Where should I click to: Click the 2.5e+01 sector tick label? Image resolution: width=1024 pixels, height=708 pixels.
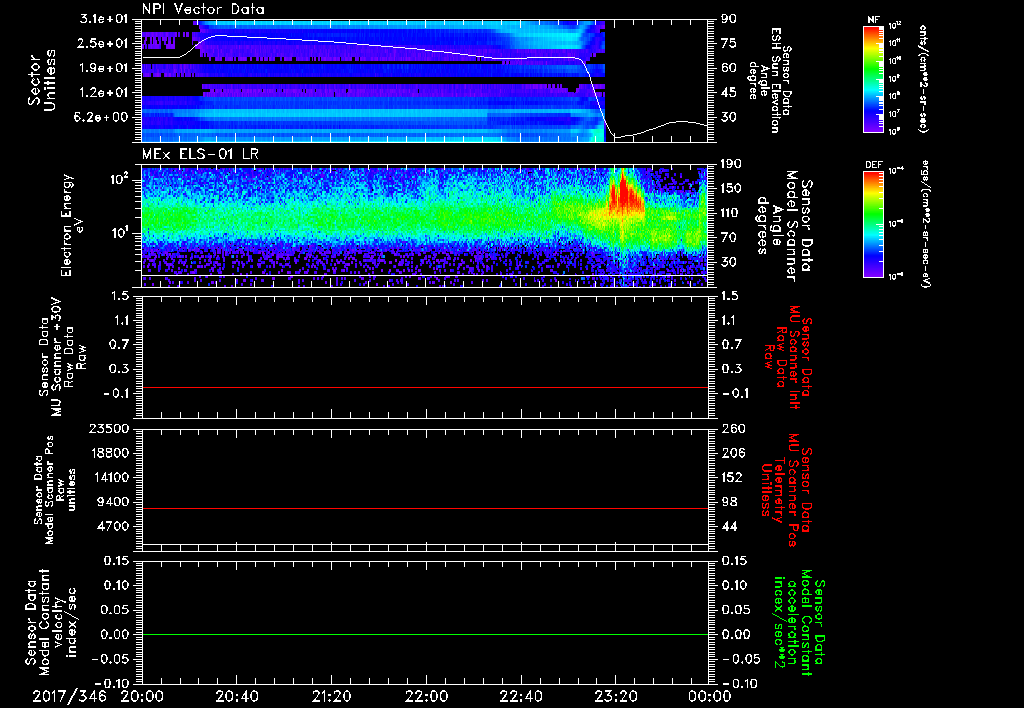pyautogui.click(x=103, y=43)
